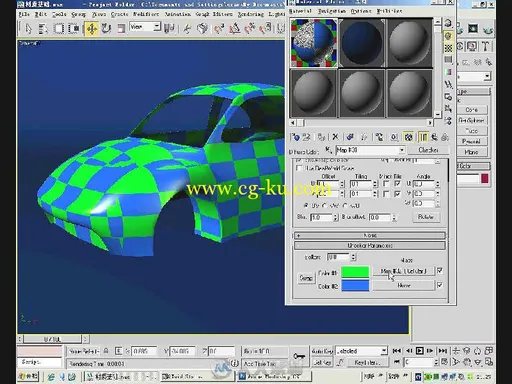This screenshot has width=512, height=384.
Task: Click eyedropper pick material icon
Action: click(328, 150)
